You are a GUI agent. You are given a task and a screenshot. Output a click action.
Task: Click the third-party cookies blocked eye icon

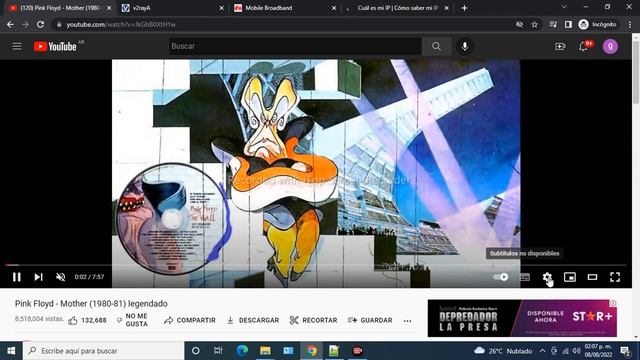[519, 24]
